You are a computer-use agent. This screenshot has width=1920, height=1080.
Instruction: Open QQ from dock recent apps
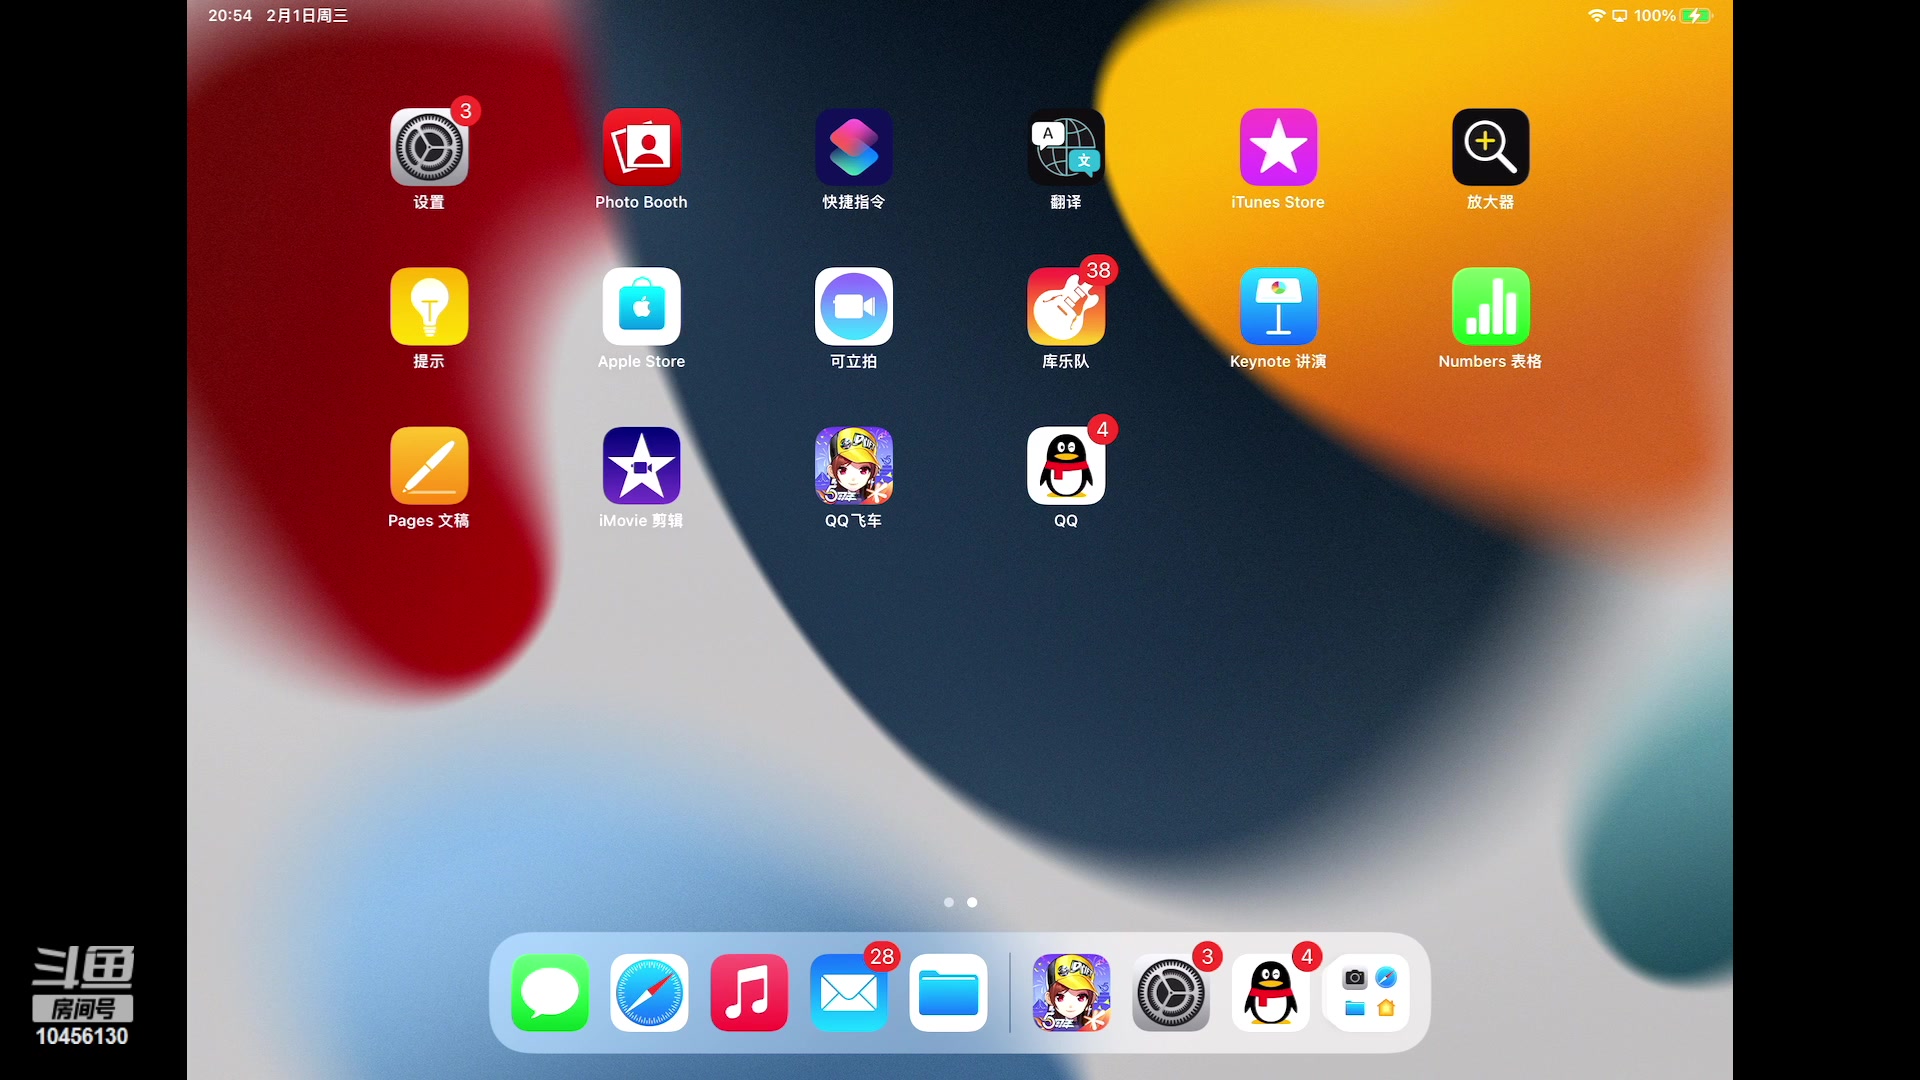click(1270, 993)
